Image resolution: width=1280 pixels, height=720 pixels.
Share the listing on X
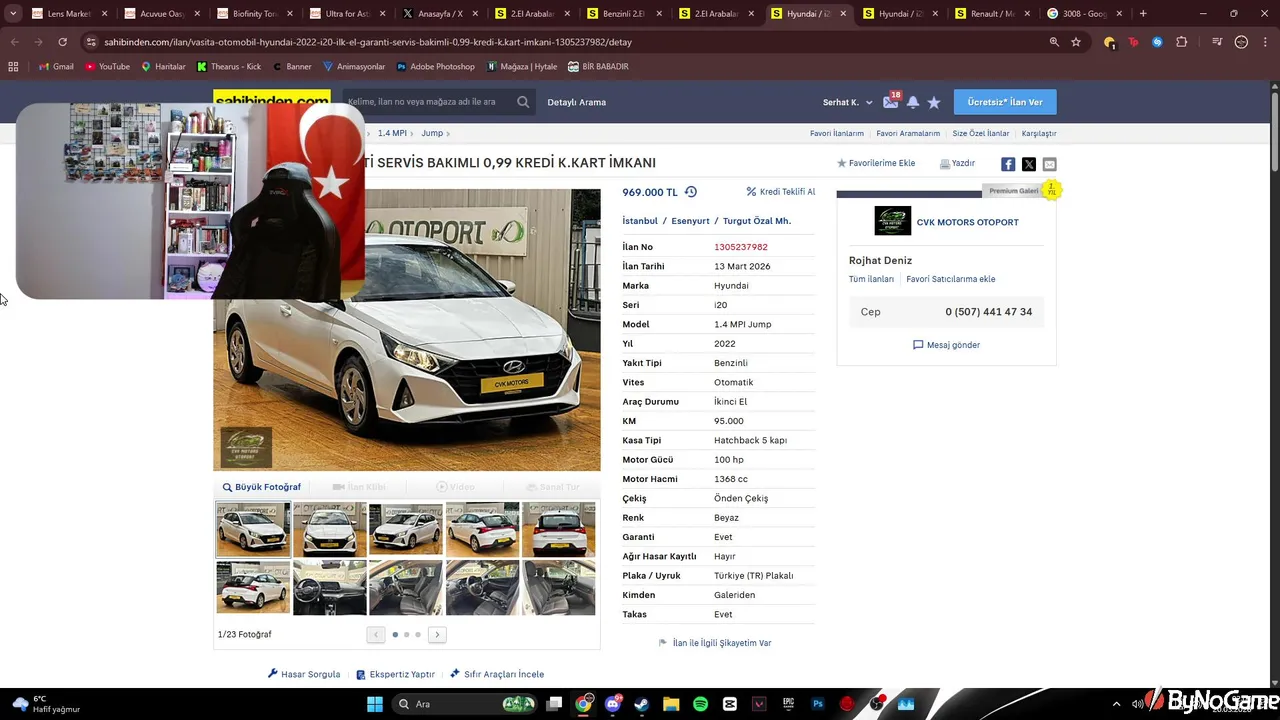tap(1029, 164)
